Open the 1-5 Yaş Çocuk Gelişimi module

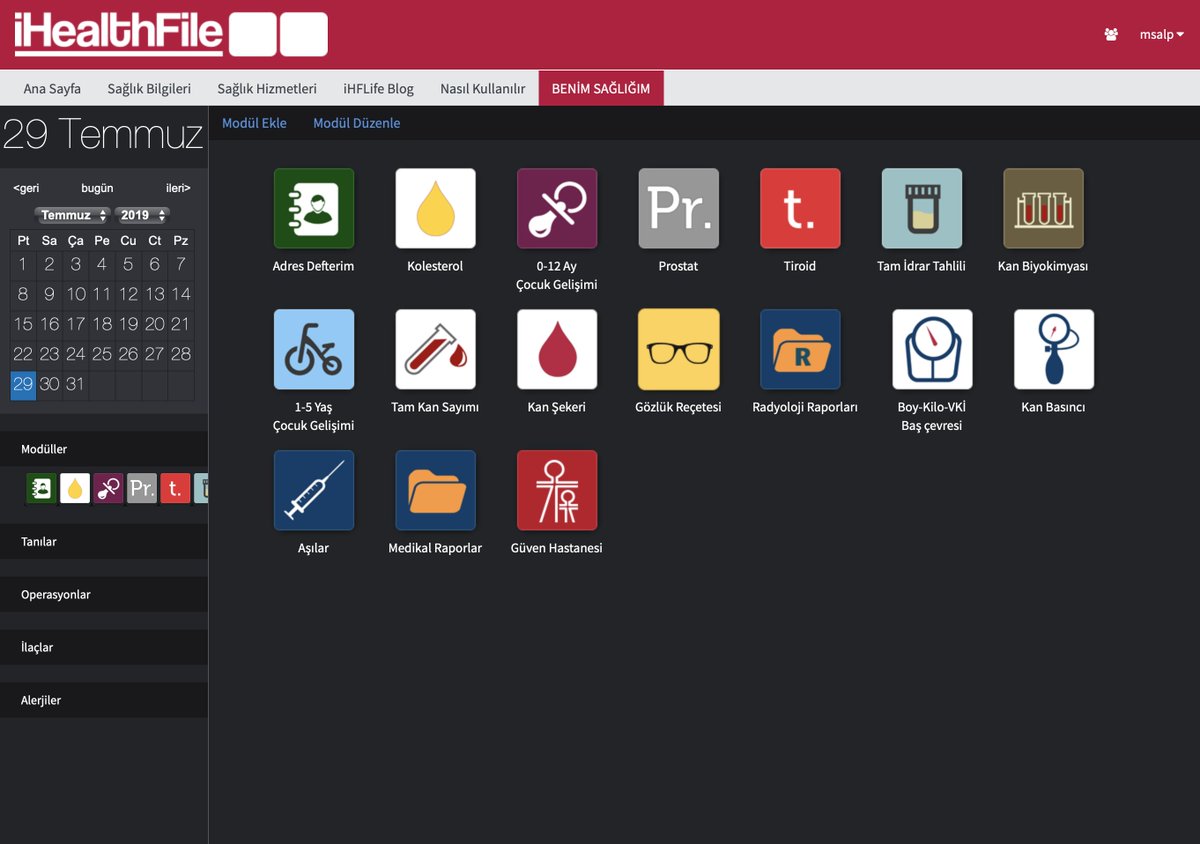pyautogui.click(x=314, y=349)
